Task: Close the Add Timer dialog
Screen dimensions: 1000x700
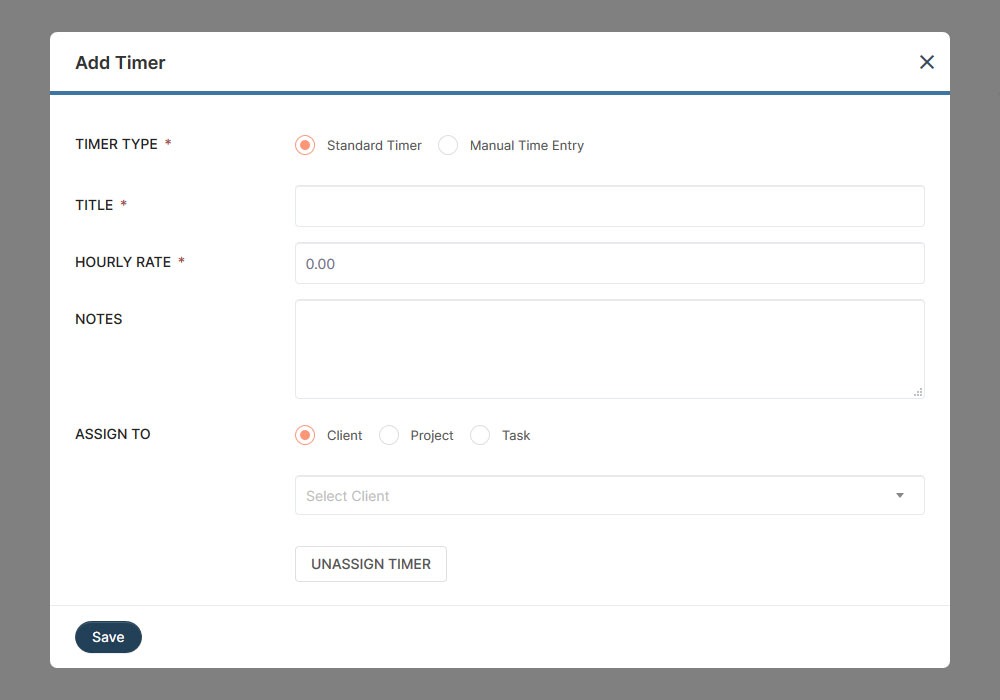Action: click(926, 62)
